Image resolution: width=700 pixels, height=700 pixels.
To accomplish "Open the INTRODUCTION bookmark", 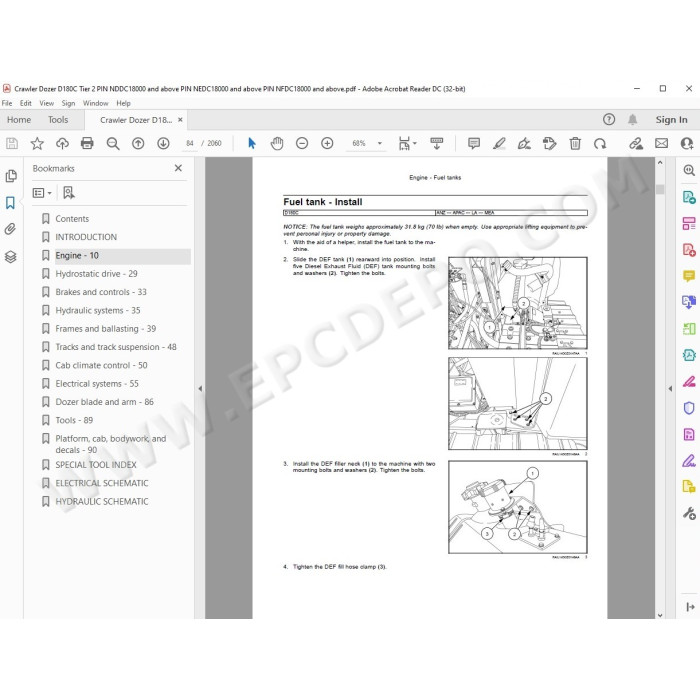I will click(86, 237).
